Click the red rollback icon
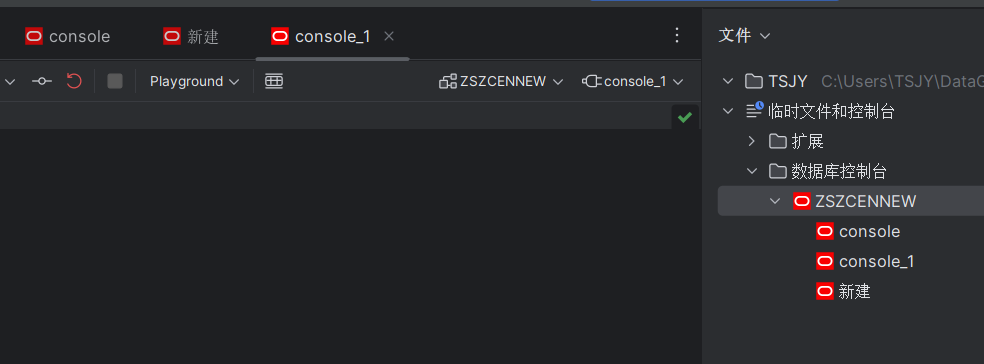 [74, 81]
